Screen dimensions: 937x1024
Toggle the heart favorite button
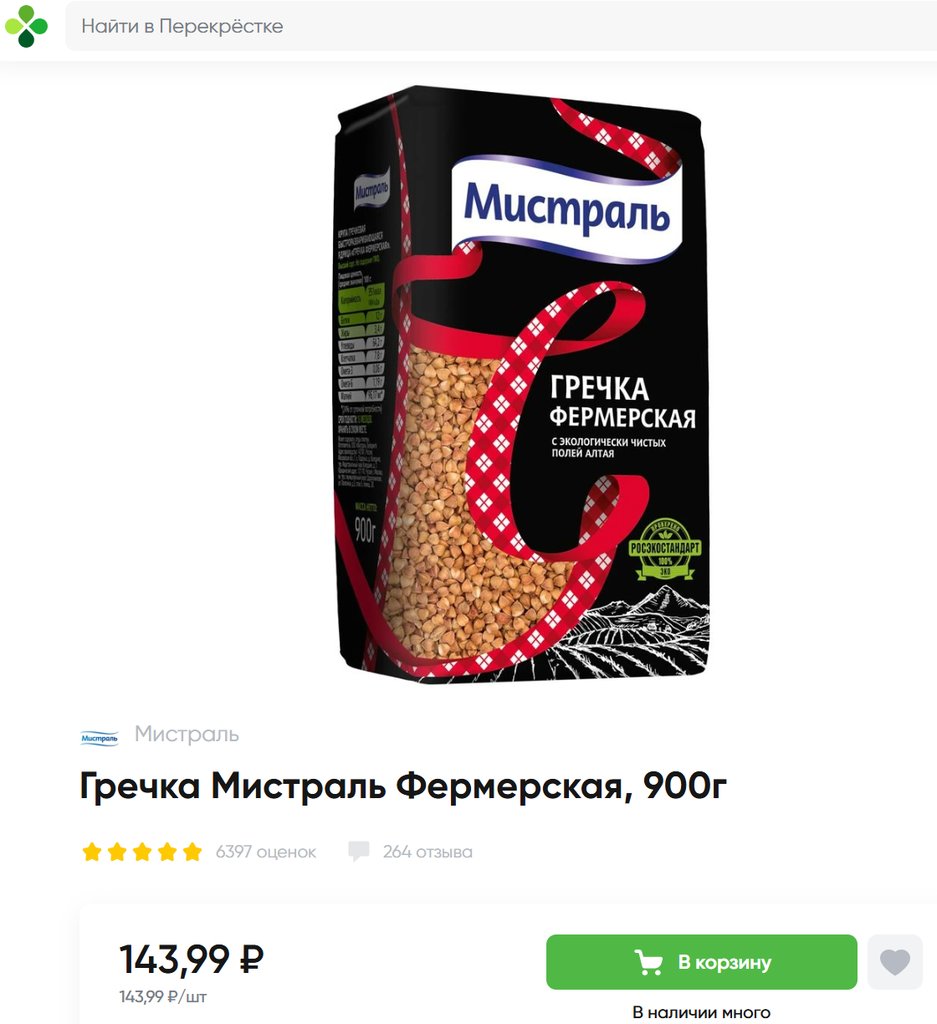895,962
